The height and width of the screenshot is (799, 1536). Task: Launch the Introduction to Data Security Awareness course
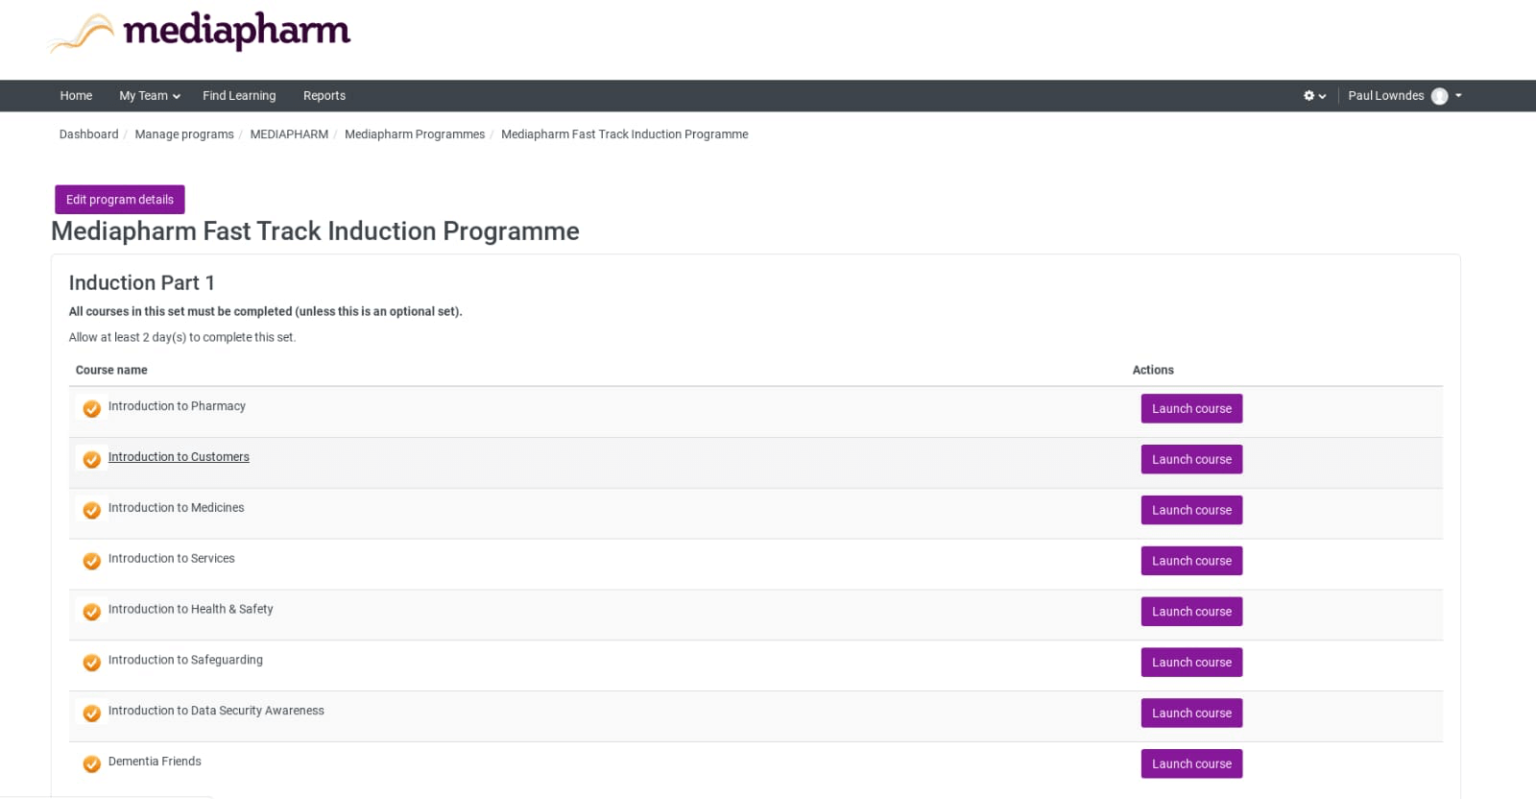(1191, 713)
